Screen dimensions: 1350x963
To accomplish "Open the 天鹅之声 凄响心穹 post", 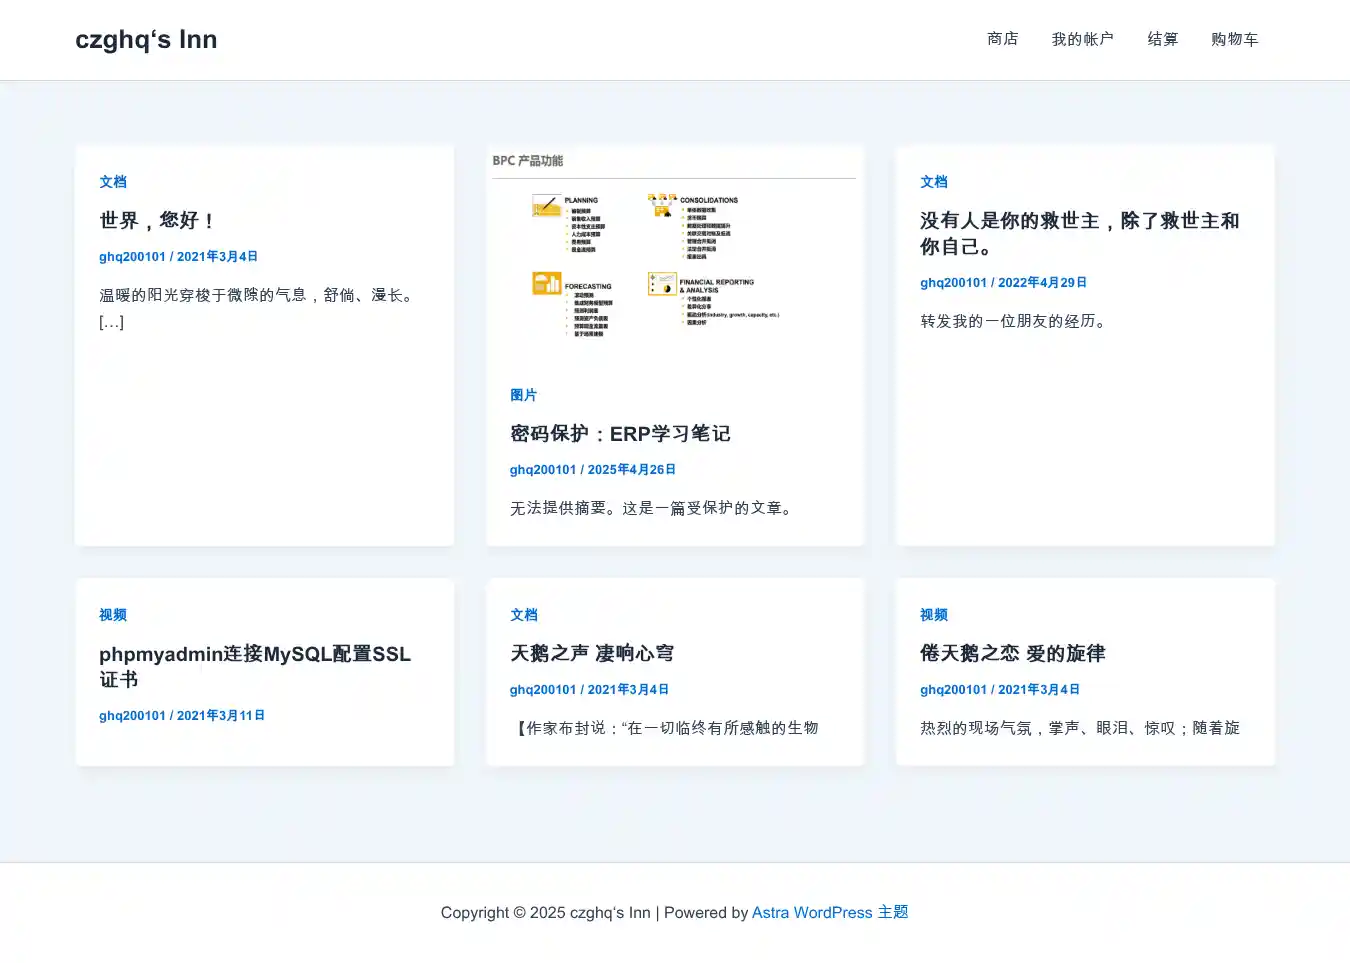I will (x=592, y=654).
